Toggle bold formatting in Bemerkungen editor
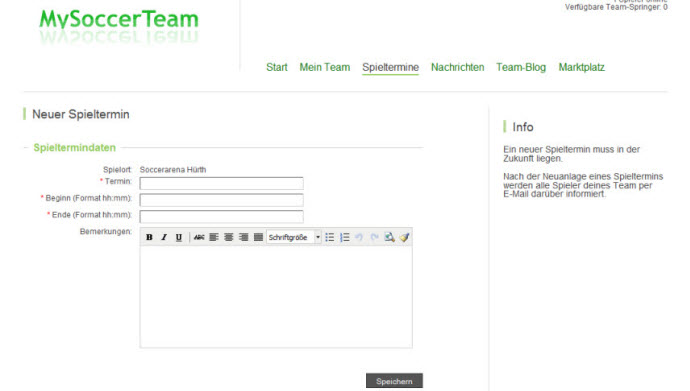The width and height of the screenshot is (690, 391). click(149, 237)
